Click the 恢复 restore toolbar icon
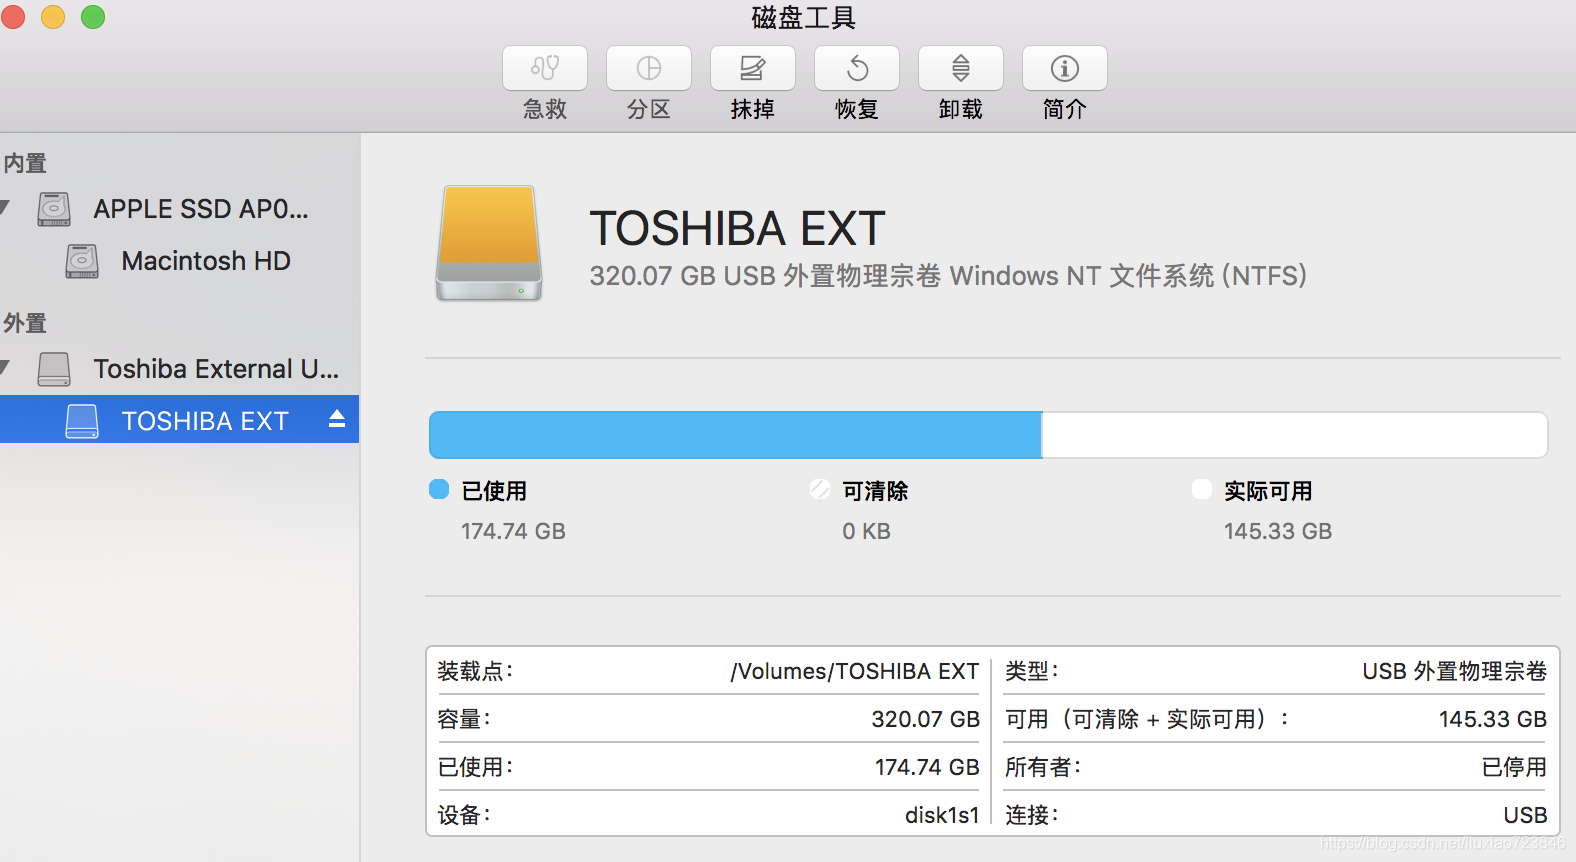The height and width of the screenshot is (862, 1576). (857, 68)
